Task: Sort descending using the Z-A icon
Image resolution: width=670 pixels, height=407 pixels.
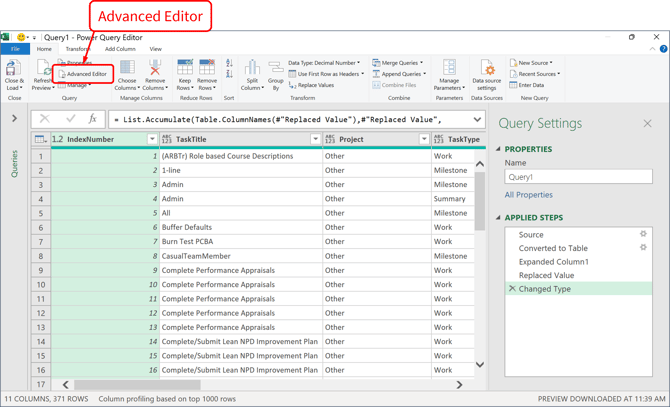Action: [x=229, y=74]
